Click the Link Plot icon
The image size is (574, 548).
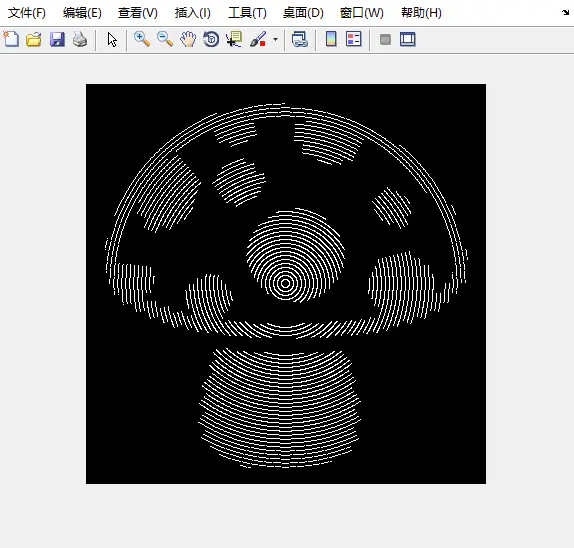pyautogui.click(x=299, y=39)
